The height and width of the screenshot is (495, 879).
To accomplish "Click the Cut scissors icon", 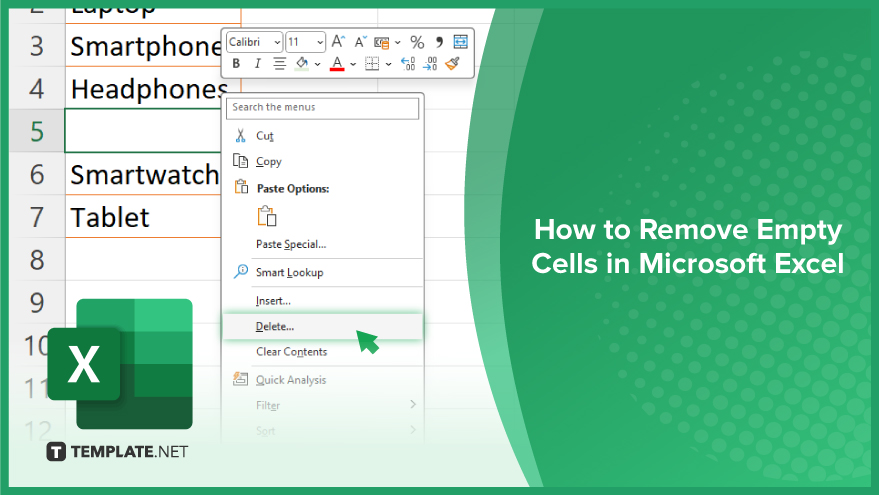I will click(x=240, y=135).
